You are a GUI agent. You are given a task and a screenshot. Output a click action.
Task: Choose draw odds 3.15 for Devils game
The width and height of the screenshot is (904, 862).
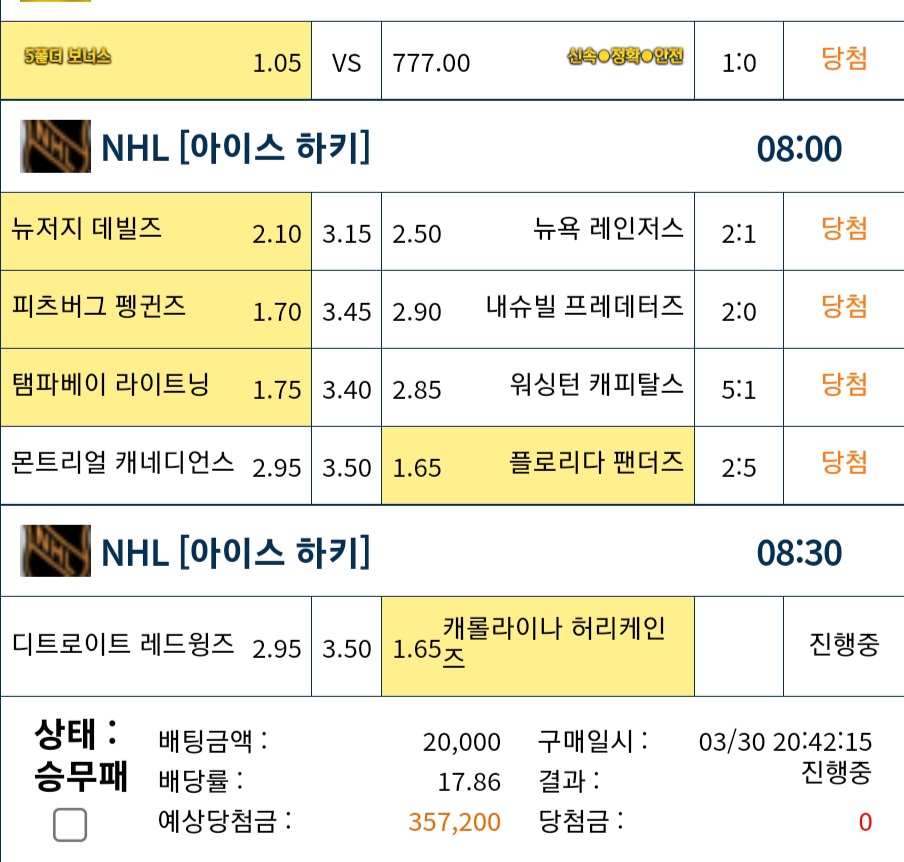tap(346, 232)
